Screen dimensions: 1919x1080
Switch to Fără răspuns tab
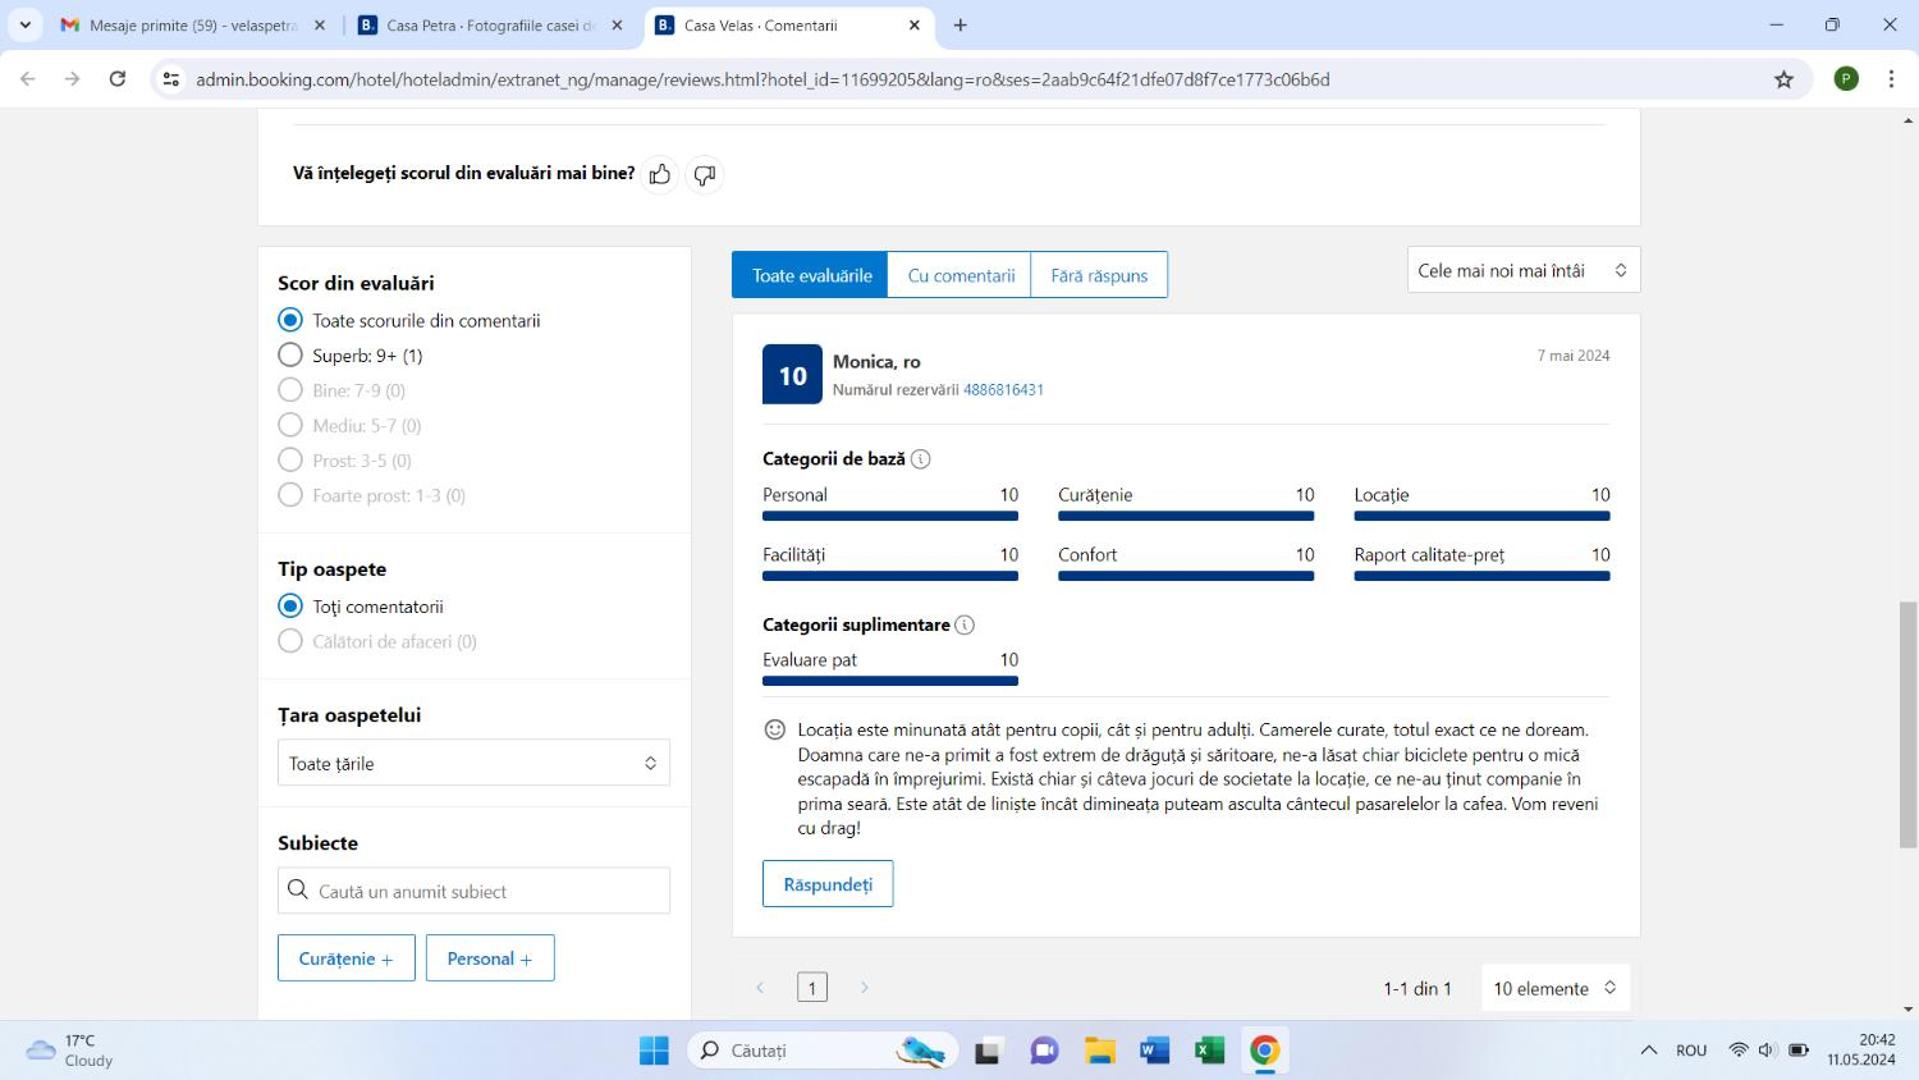tap(1099, 275)
